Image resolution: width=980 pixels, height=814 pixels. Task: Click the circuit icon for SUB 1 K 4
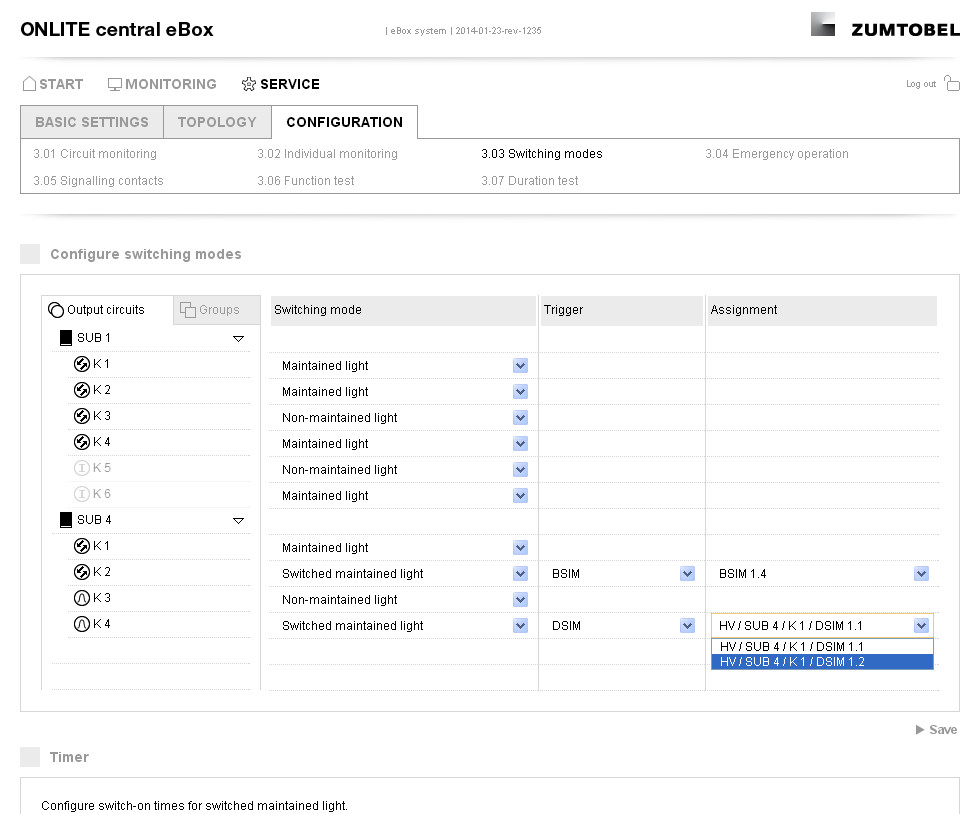pyautogui.click(x=82, y=442)
